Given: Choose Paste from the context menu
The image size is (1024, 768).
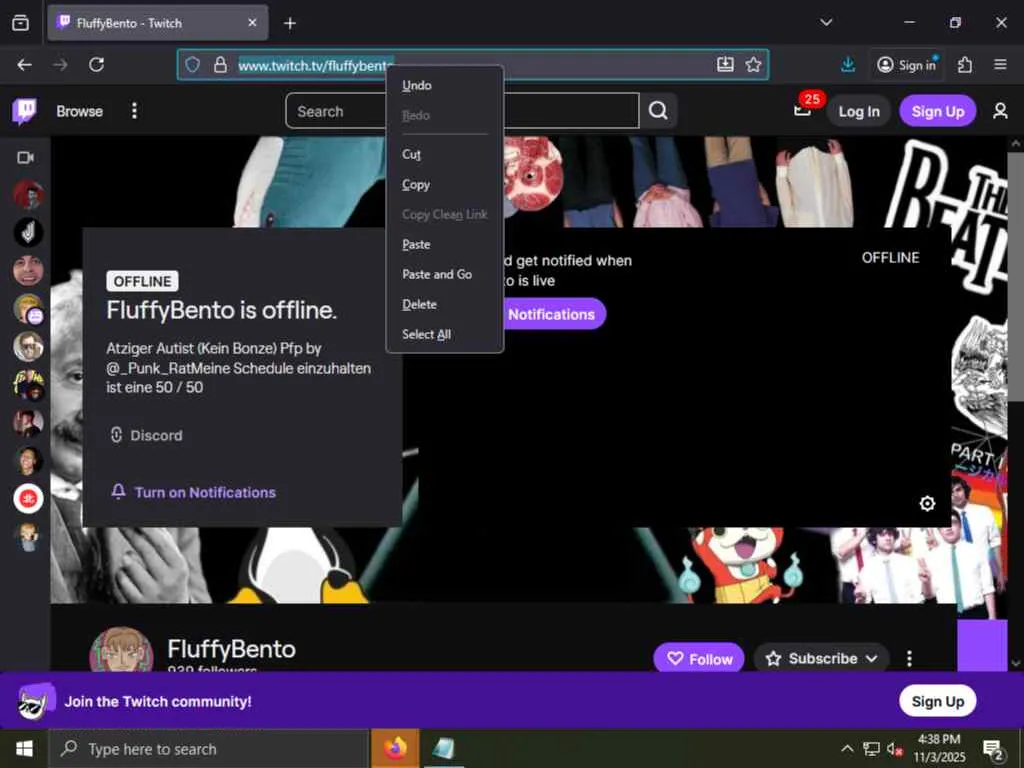Looking at the screenshot, I should [x=445, y=244].
